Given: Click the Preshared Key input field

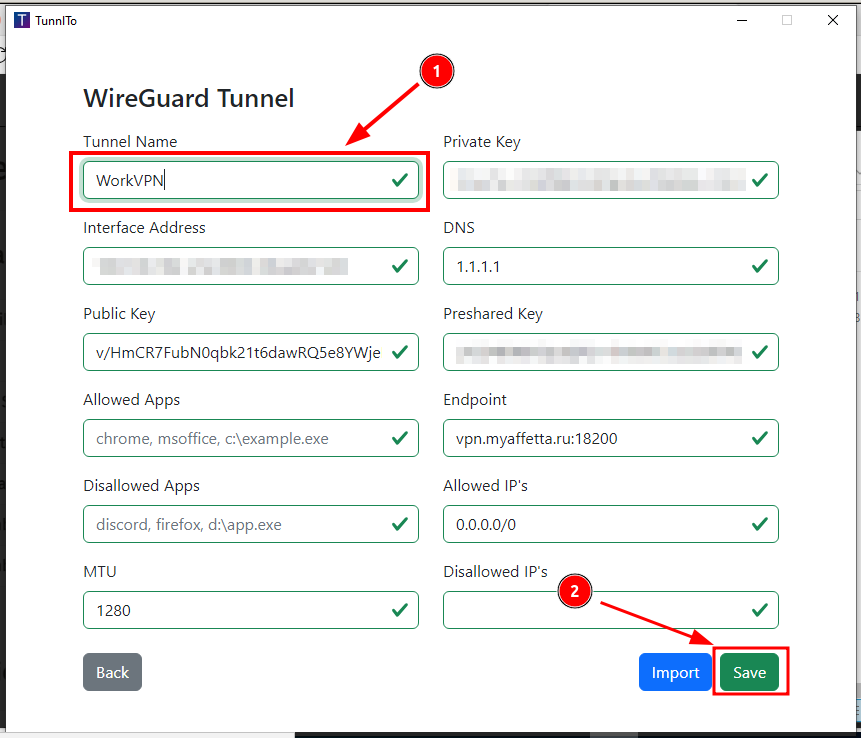Looking at the screenshot, I should 595,352.
